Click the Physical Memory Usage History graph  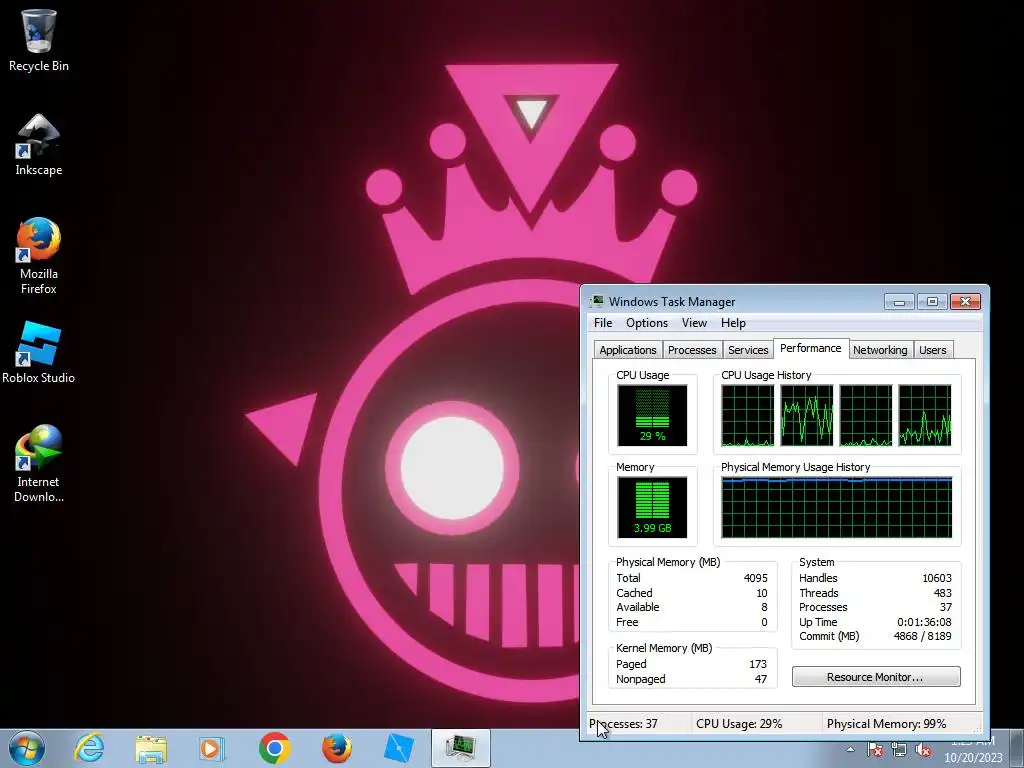[x=837, y=507]
